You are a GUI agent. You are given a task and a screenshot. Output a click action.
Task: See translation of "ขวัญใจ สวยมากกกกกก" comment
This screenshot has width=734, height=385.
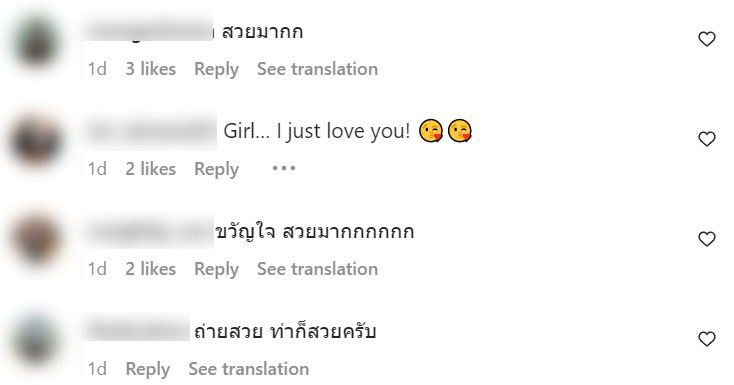coord(317,269)
